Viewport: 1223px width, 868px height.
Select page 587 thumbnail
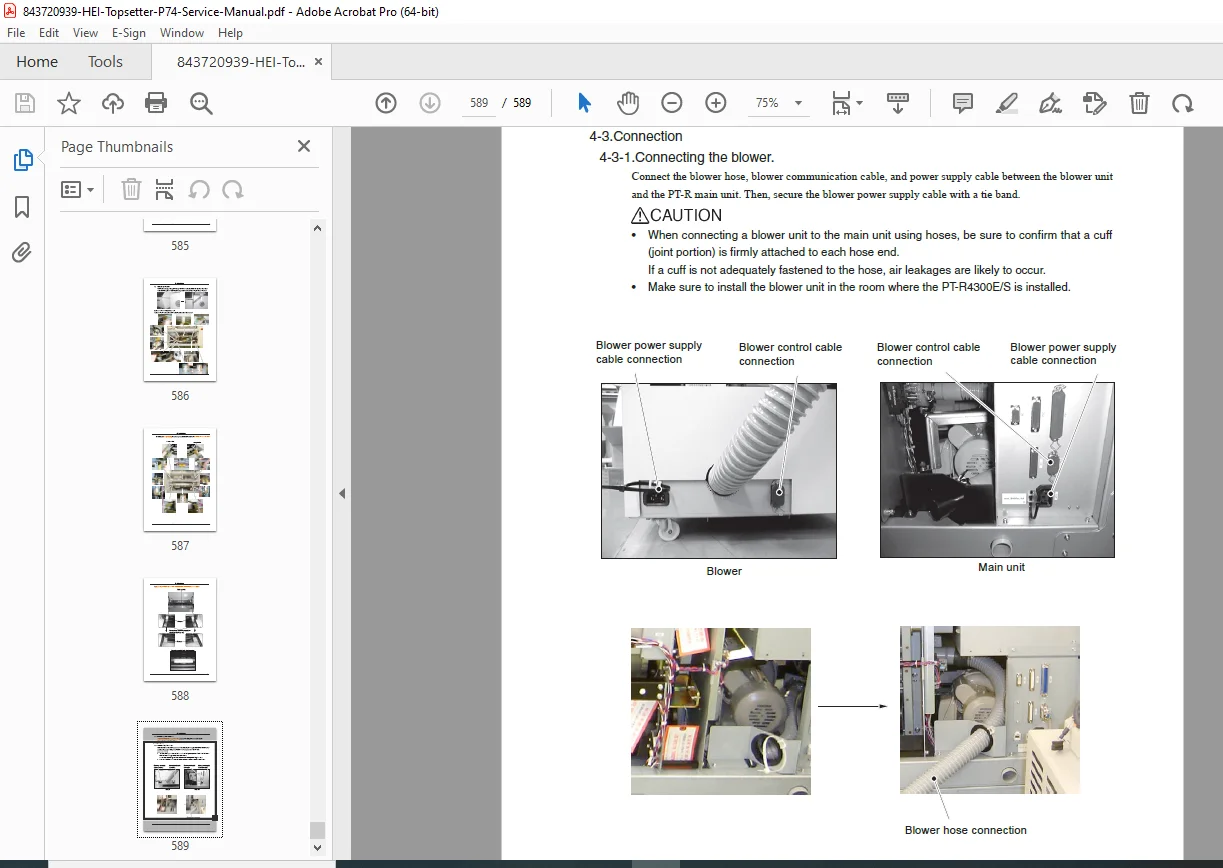180,480
